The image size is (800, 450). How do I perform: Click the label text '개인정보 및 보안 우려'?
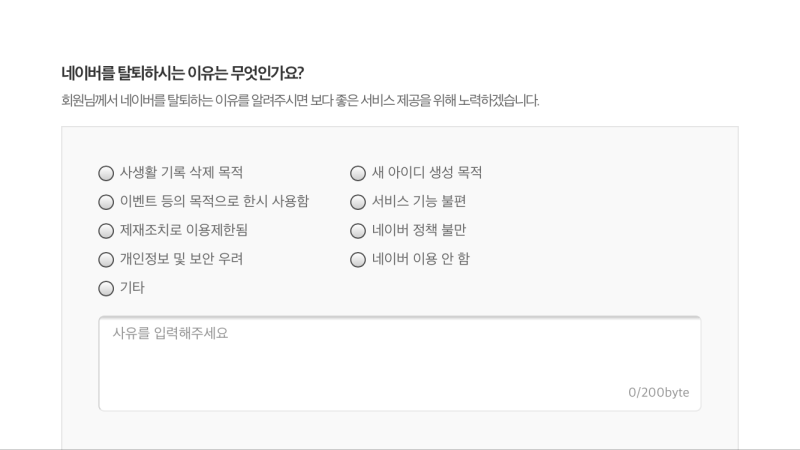[x=181, y=259]
